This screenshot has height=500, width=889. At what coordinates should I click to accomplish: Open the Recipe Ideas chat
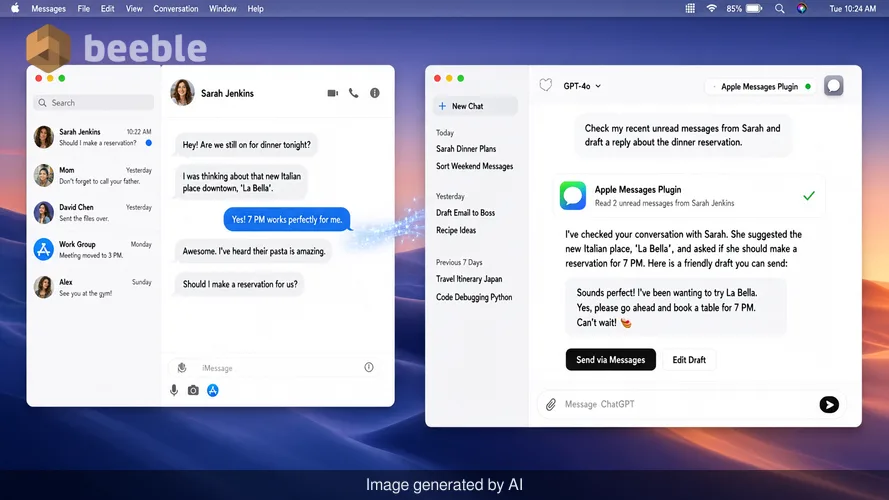pyautogui.click(x=456, y=230)
